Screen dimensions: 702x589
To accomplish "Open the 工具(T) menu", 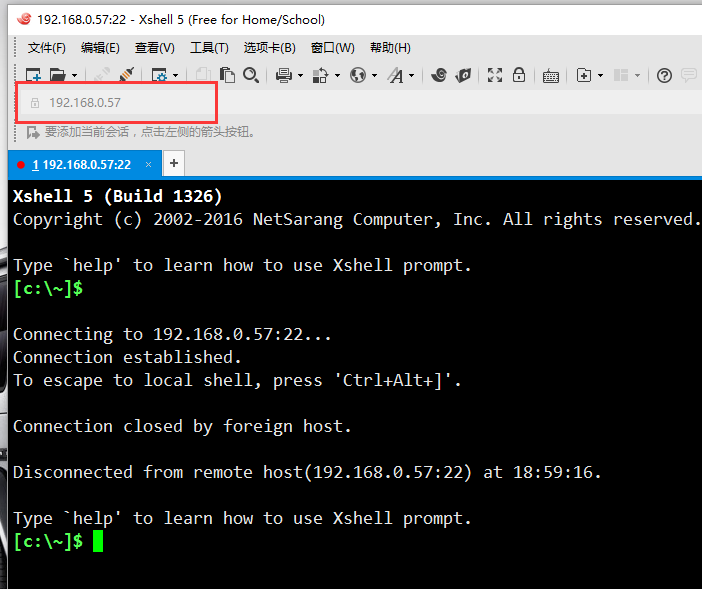I will pyautogui.click(x=209, y=48).
